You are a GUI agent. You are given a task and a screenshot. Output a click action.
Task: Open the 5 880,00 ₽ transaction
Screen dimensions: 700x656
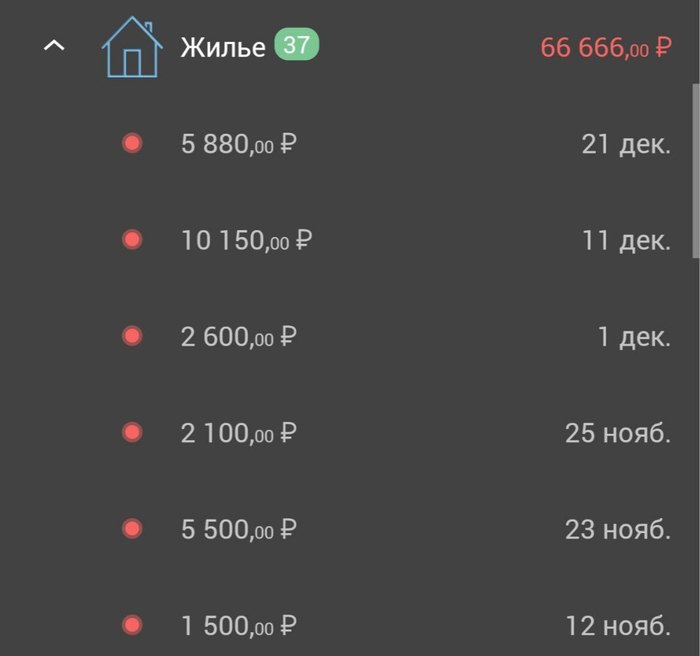pos(239,144)
